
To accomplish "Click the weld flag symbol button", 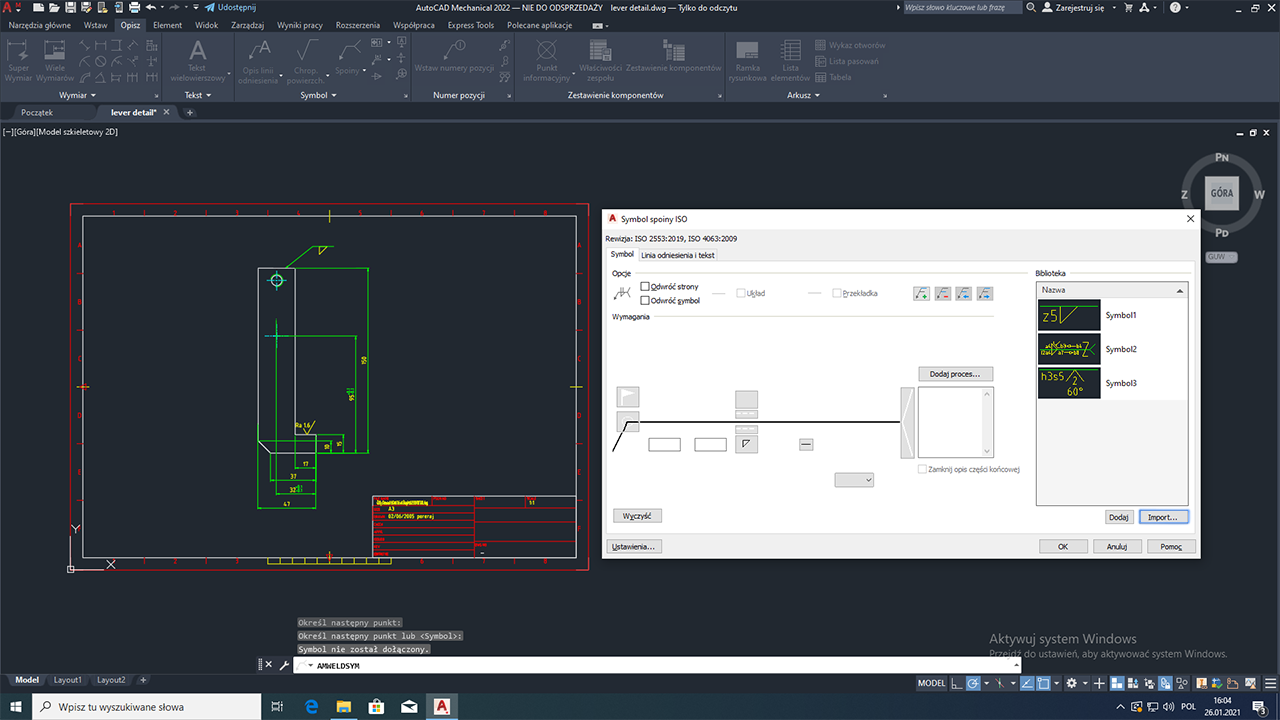I will click(627, 397).
